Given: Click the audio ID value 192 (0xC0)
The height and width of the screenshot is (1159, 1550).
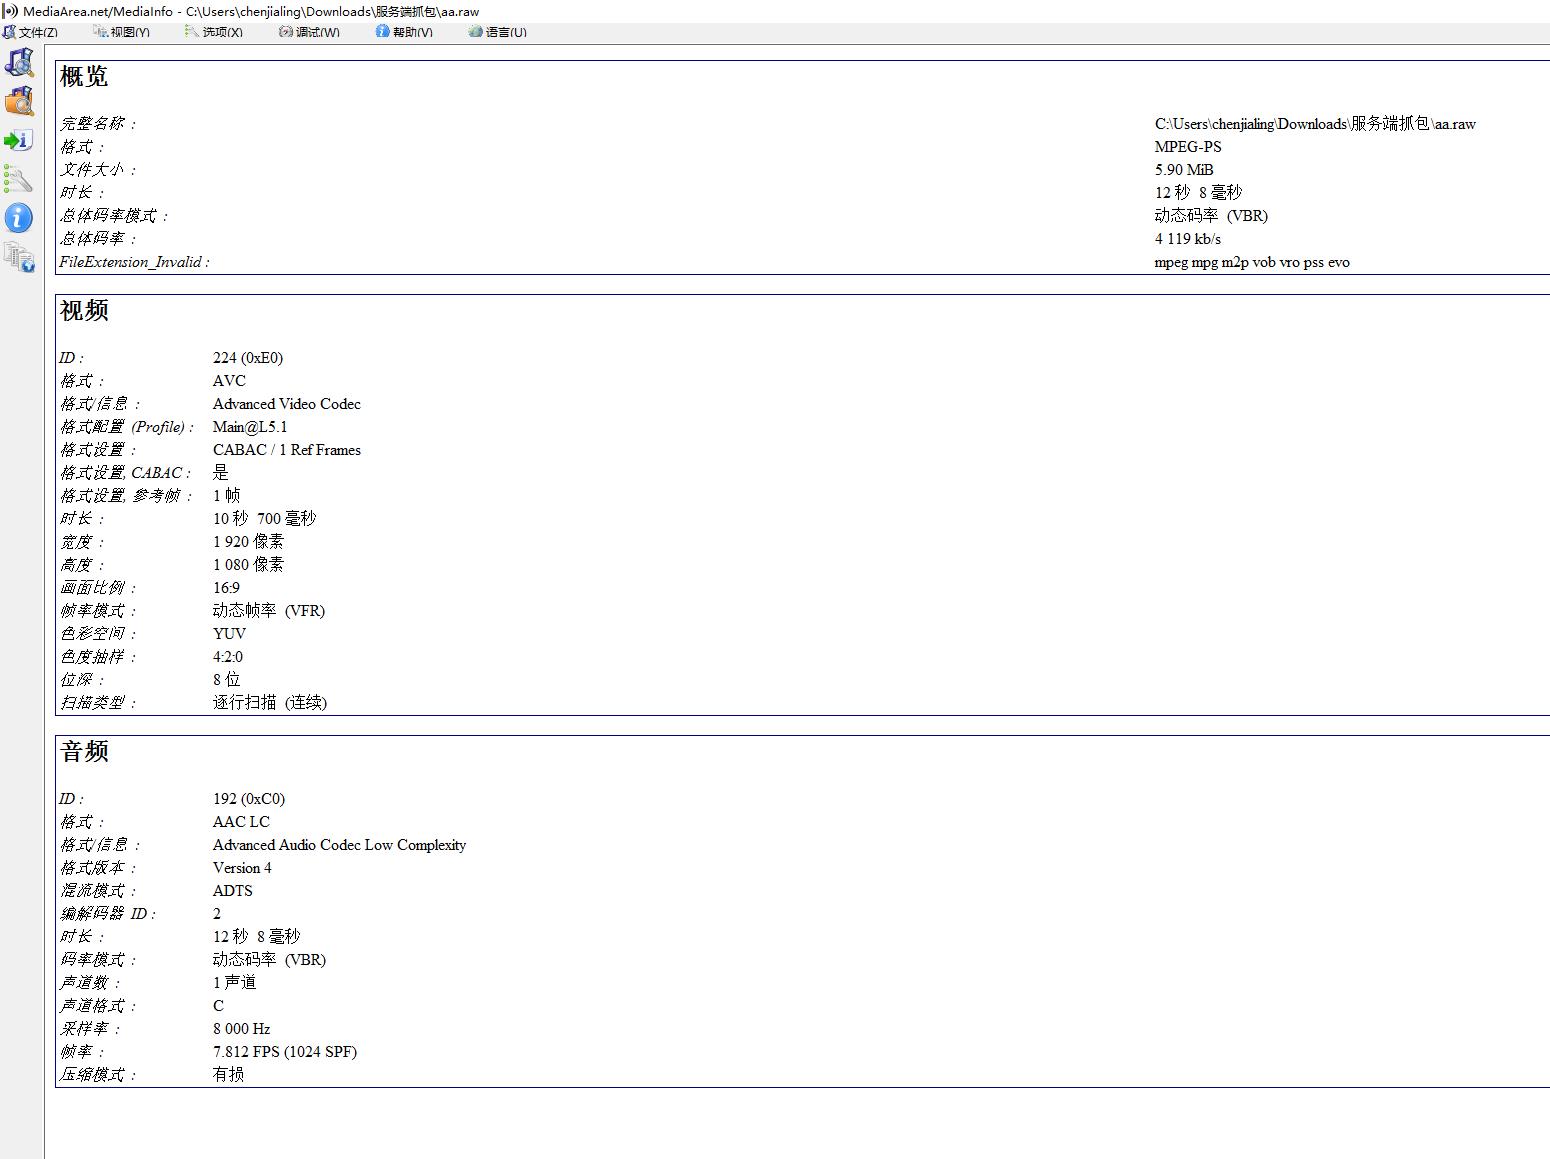Looking at the screenshot, I should tap(249, 799).
